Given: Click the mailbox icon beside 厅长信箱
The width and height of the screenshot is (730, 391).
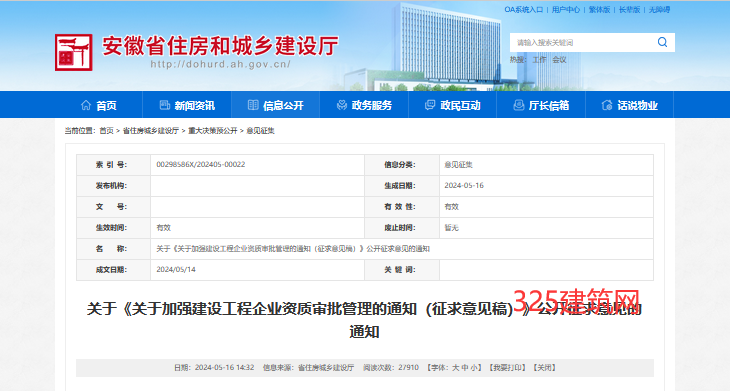Looking at the screenshot, I should pyautogui.click(x=519, y=105).
